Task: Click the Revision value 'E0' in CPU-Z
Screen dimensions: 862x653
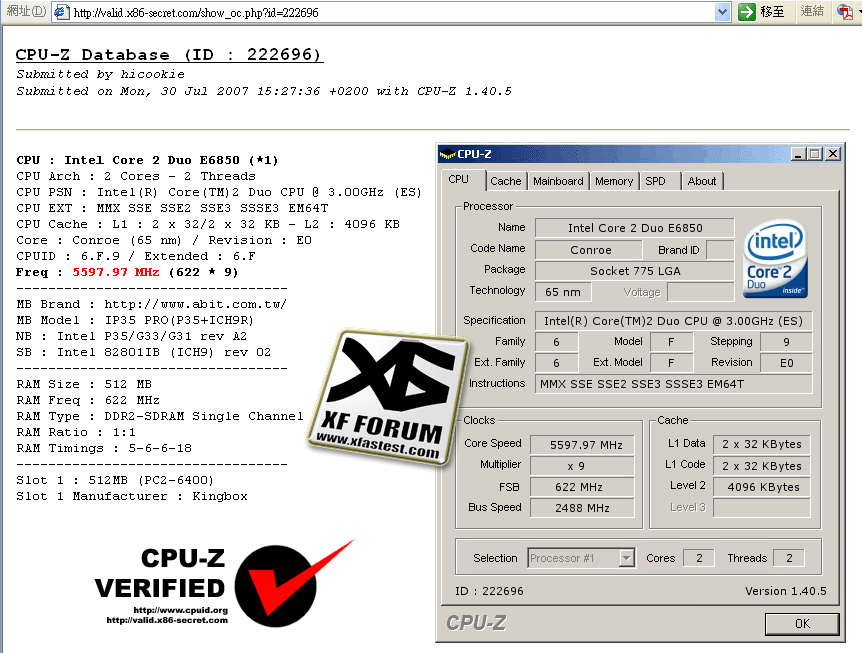Action: point(786,363)
